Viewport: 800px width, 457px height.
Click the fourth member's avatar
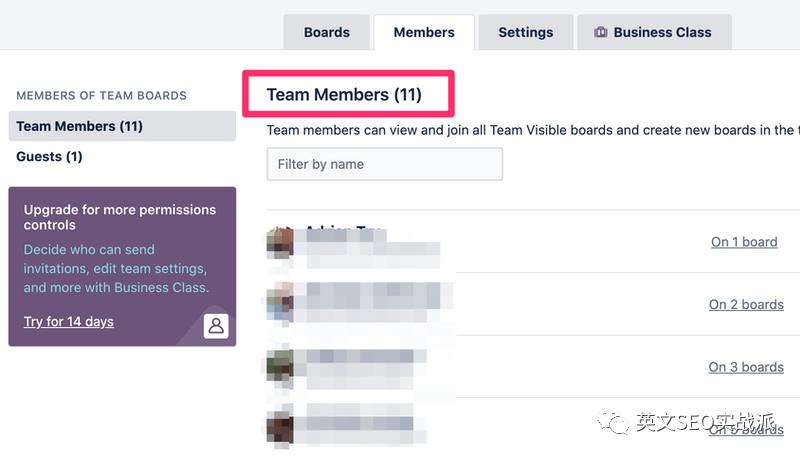tap(280, 427)
